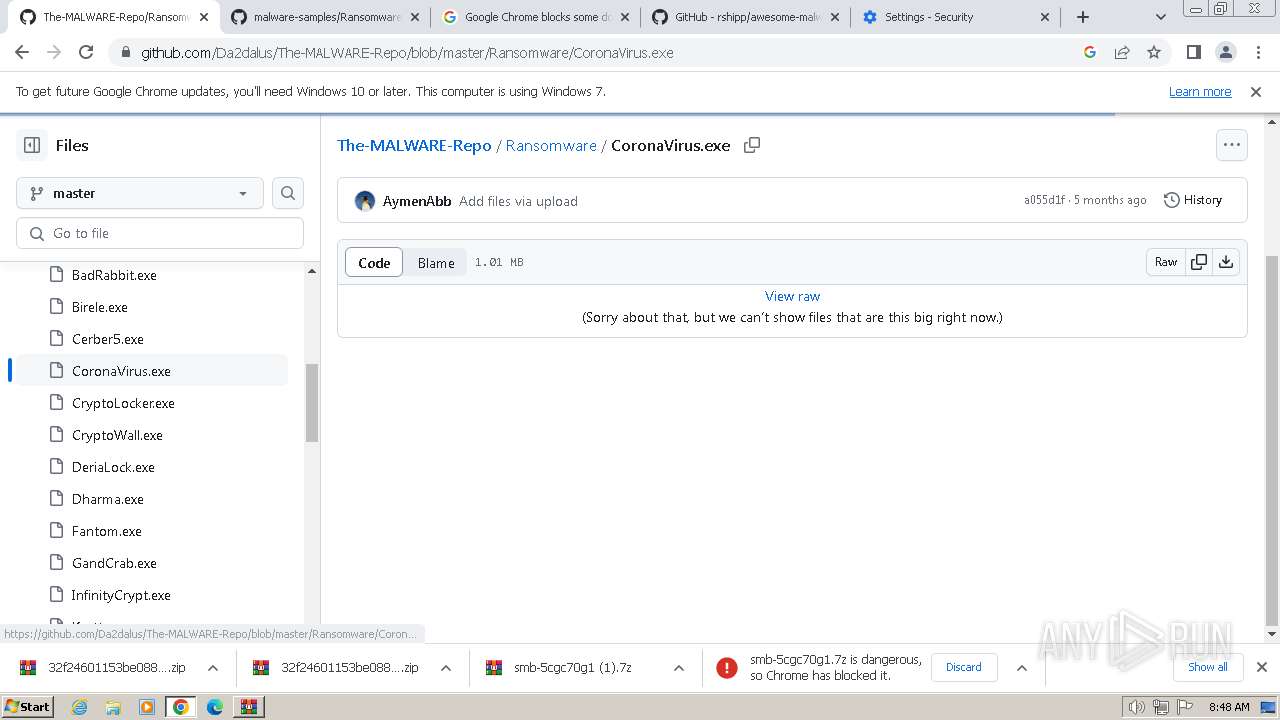Select the Code view tab
This screenshot has width=1280, height=720.
tap(374, 262)
